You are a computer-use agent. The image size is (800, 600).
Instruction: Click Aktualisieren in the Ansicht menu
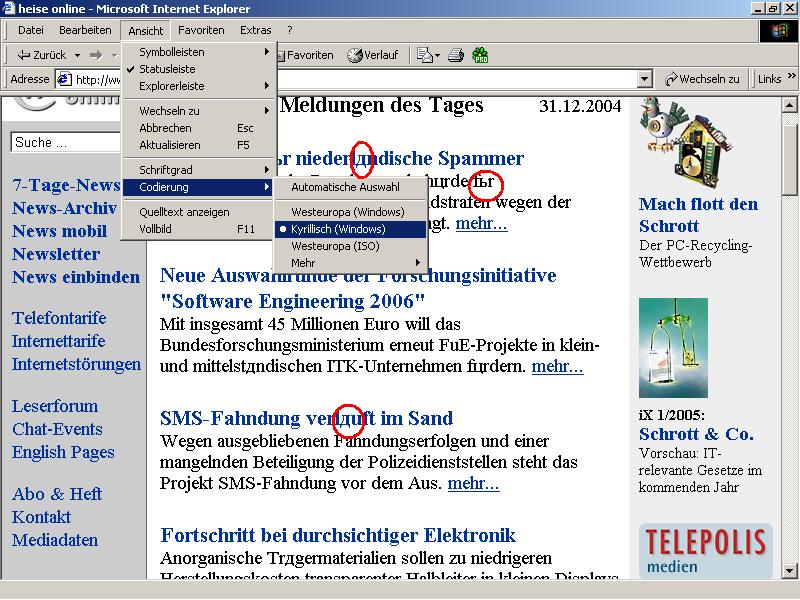coord(199,145)
